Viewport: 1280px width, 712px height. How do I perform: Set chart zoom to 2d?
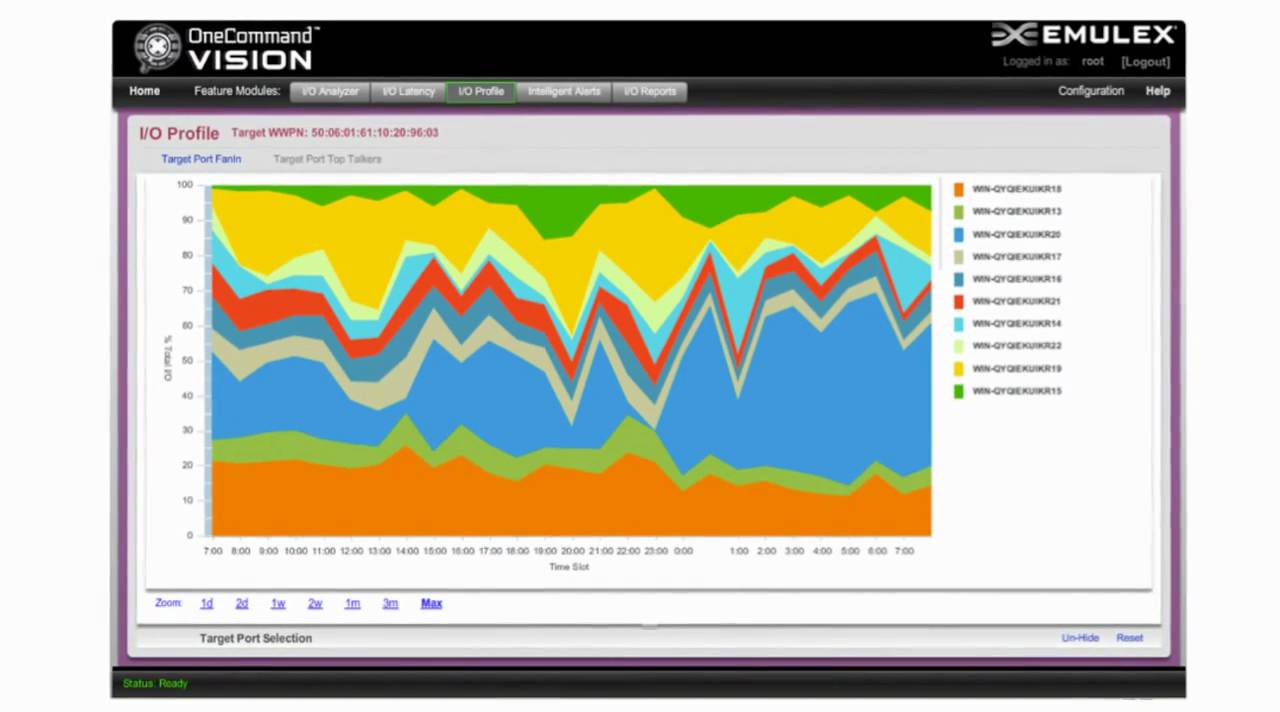(241, 604)
